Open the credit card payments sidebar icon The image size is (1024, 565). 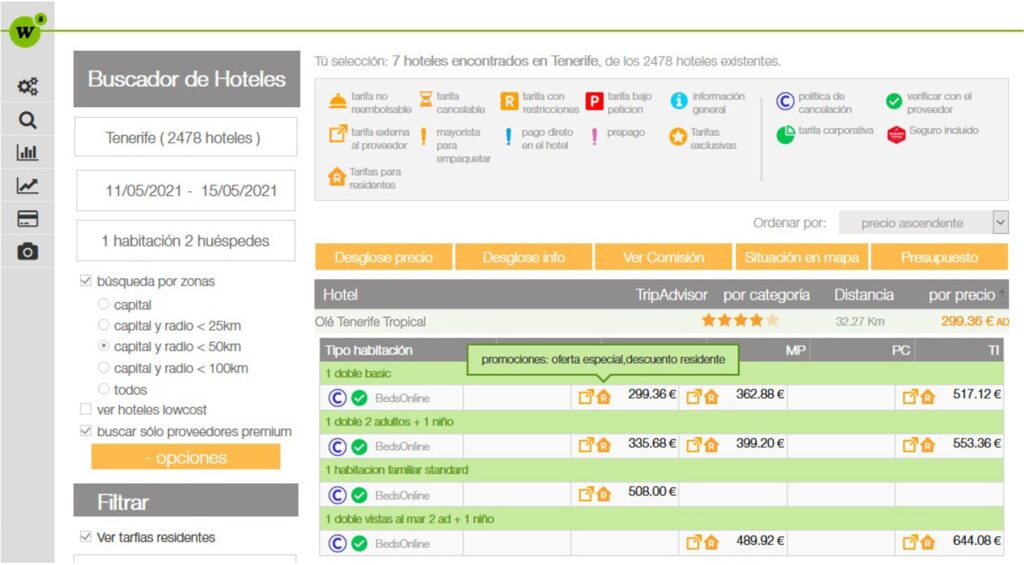point(28,218)
